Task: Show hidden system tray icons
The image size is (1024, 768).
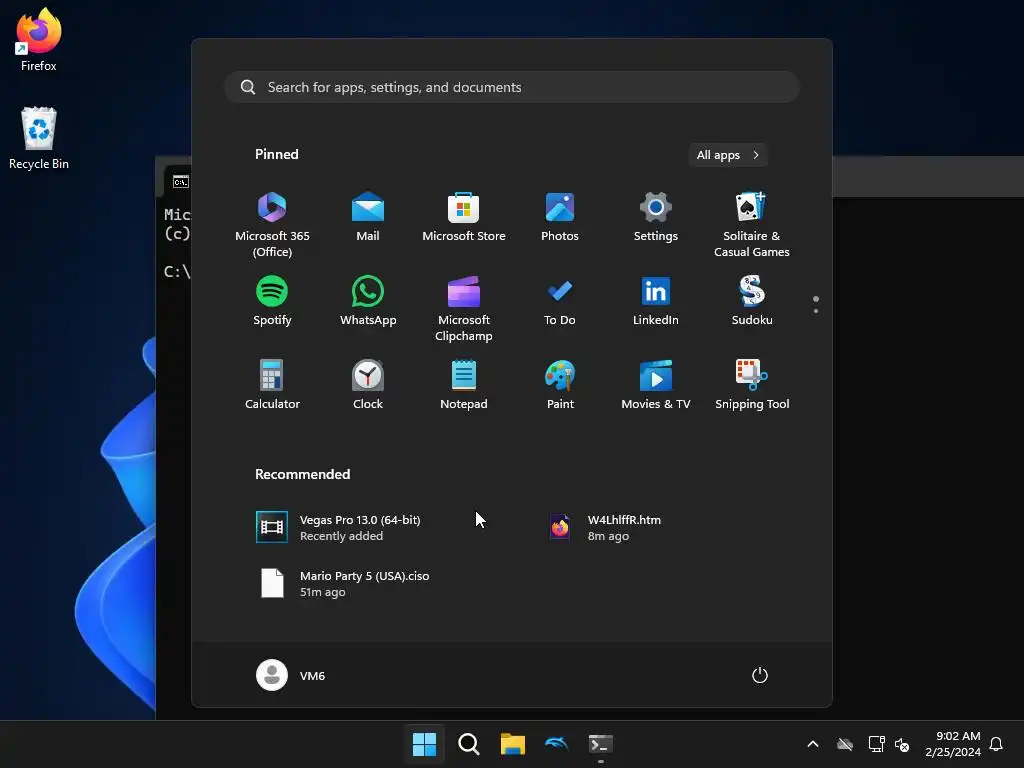Action: click(813, 744)
